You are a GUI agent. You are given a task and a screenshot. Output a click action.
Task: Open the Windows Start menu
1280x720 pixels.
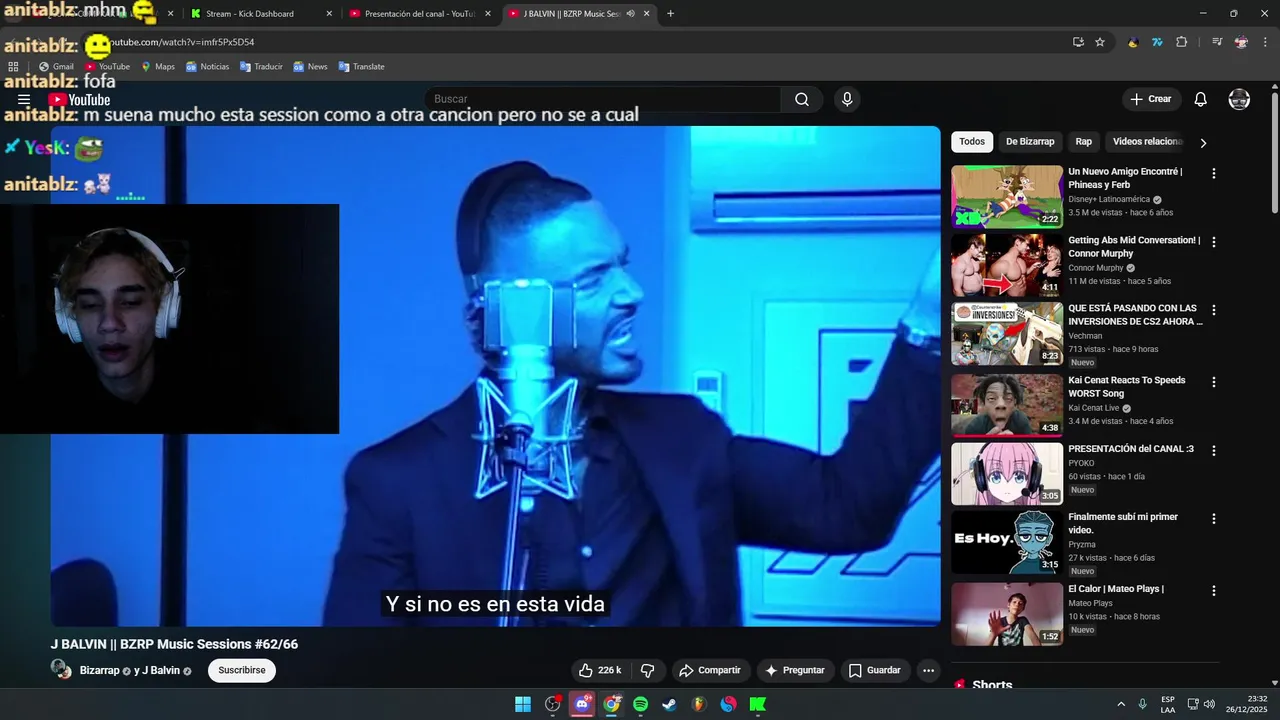point(523,704)
